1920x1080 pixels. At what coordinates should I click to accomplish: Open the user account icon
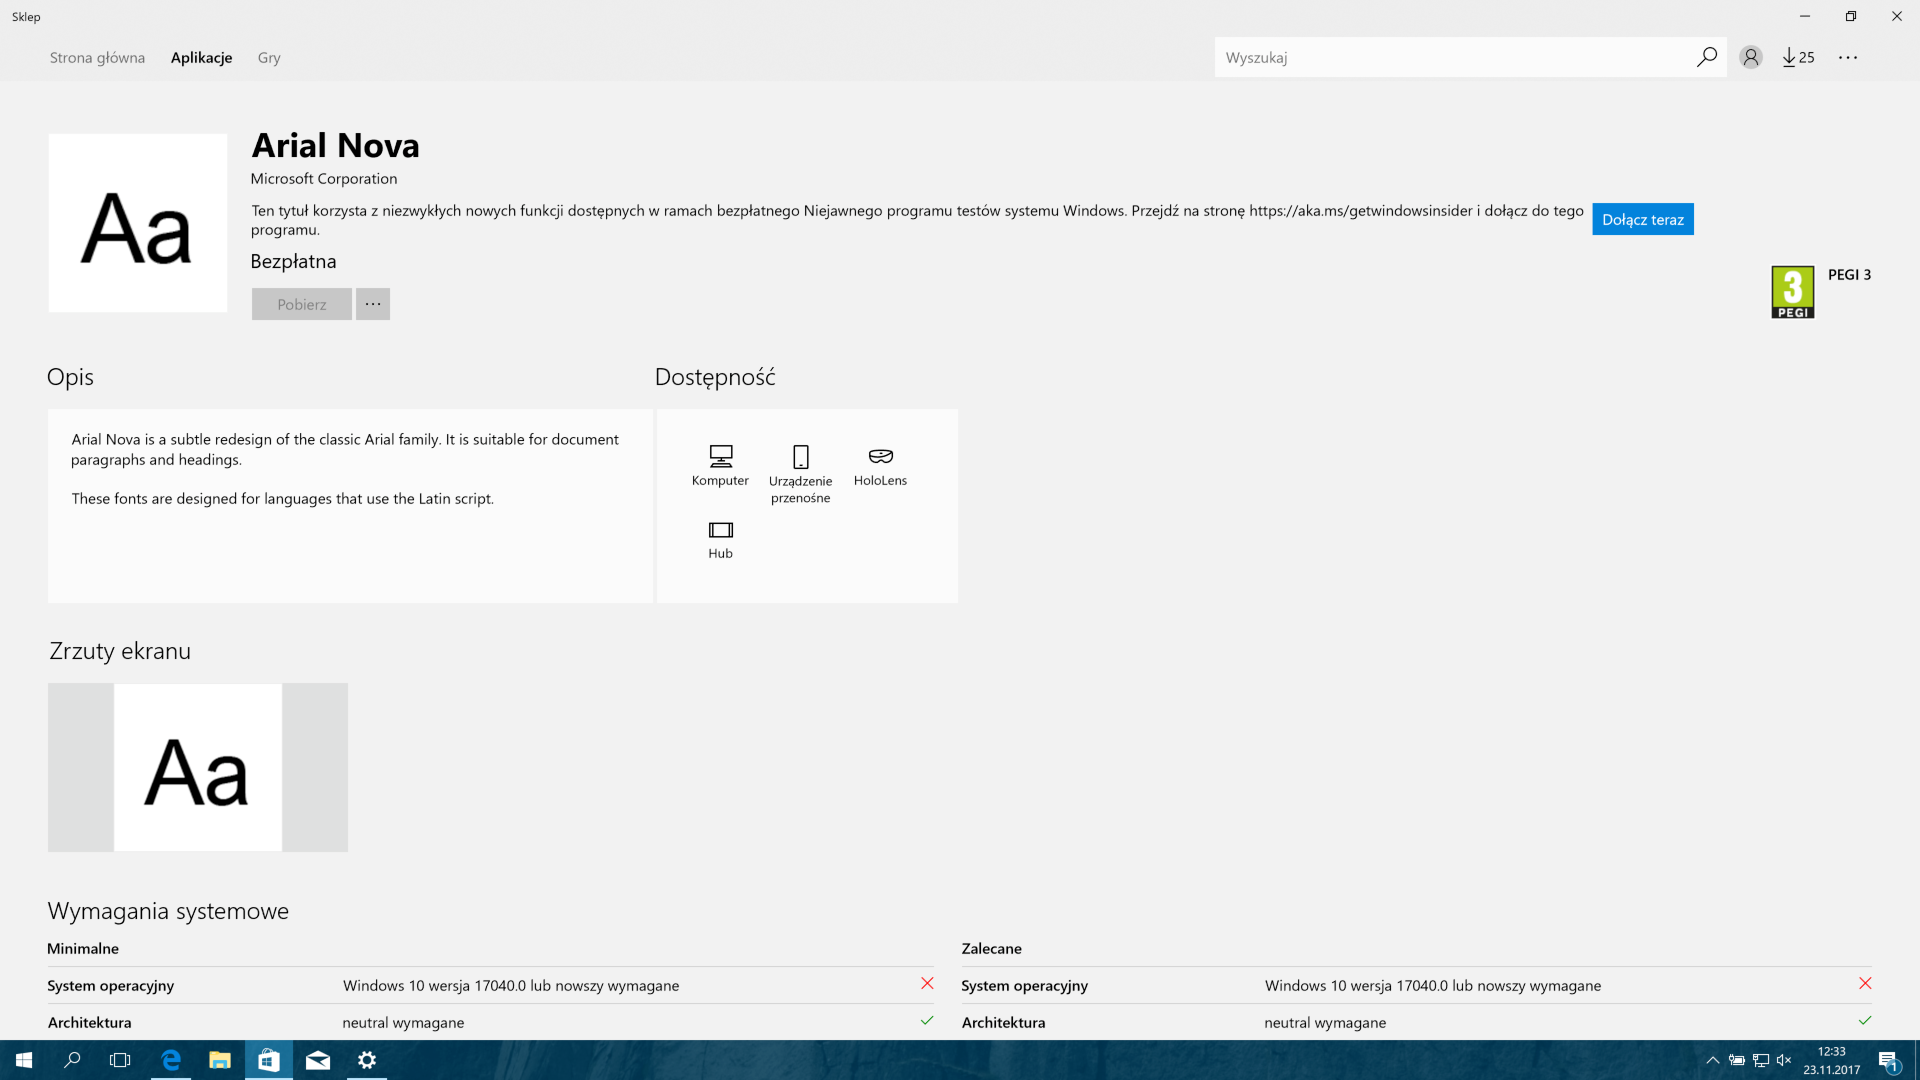click(1750, 57)
